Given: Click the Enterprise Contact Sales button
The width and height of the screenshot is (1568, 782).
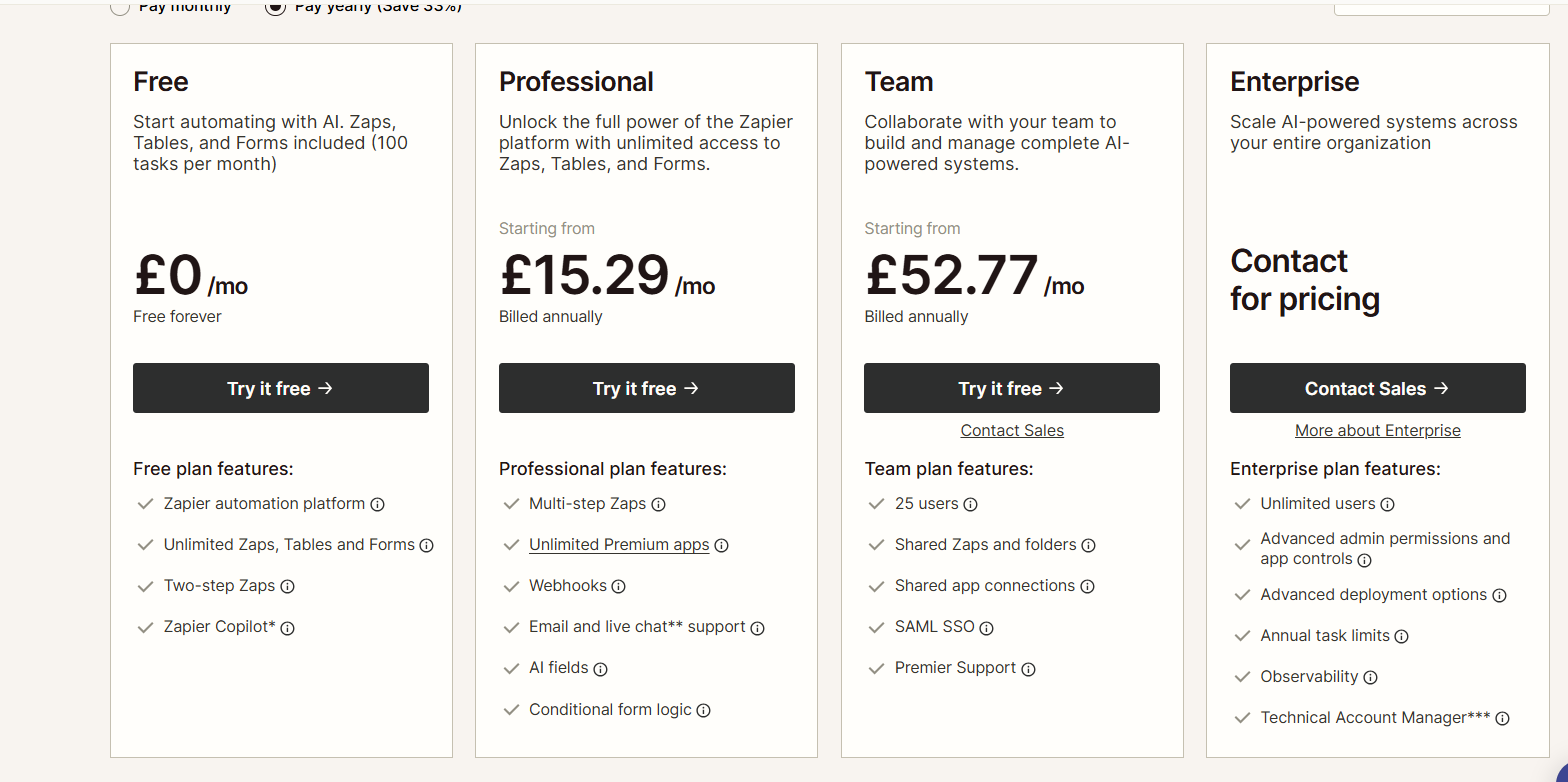Looking at the screenshot, I should (1377, 388).
